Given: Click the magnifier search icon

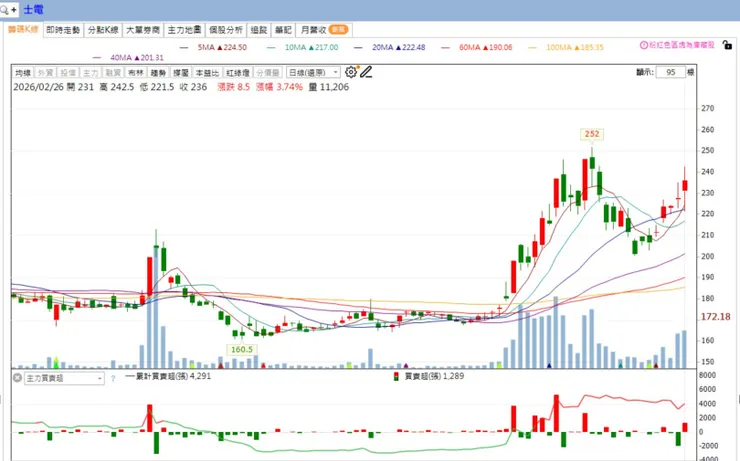Looking at the screenshot, I should [x=5, y=9].
